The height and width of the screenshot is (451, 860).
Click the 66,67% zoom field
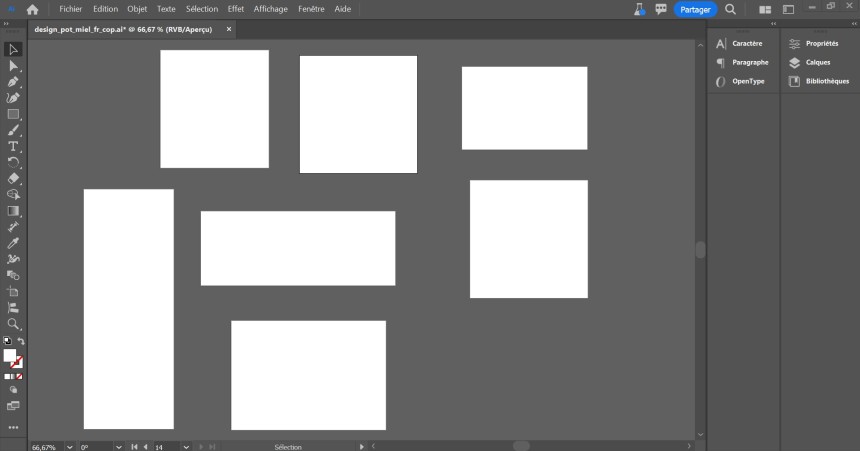point(46,447)
